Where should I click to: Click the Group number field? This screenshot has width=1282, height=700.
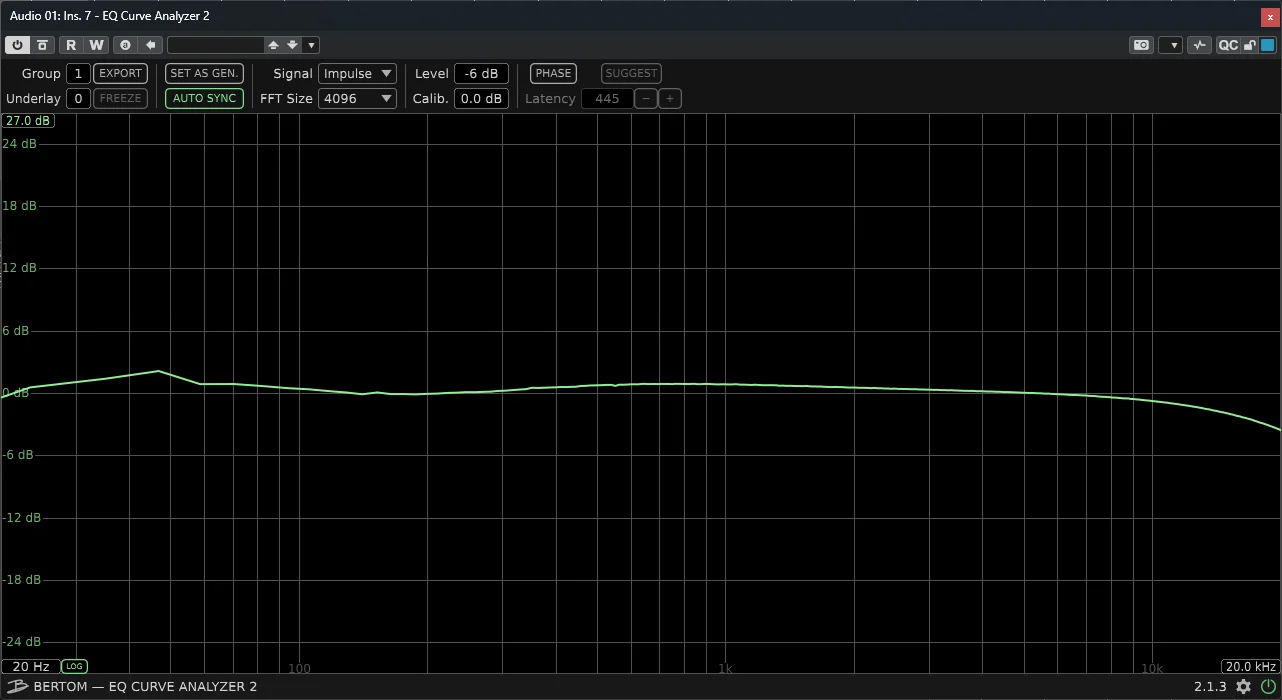pyautogui.click(x=78, y=73)
